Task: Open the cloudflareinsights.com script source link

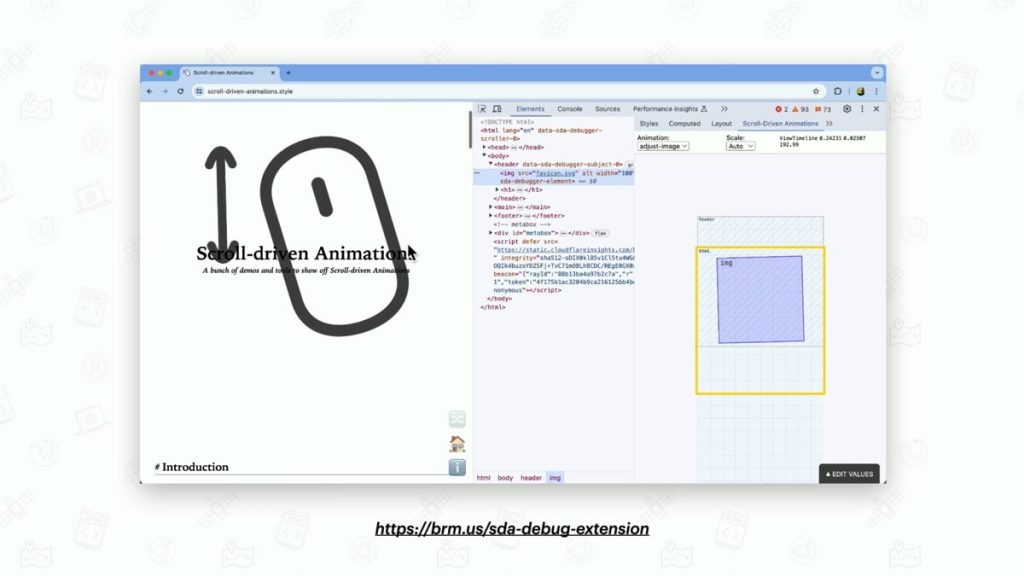Action: coord(554,250)
